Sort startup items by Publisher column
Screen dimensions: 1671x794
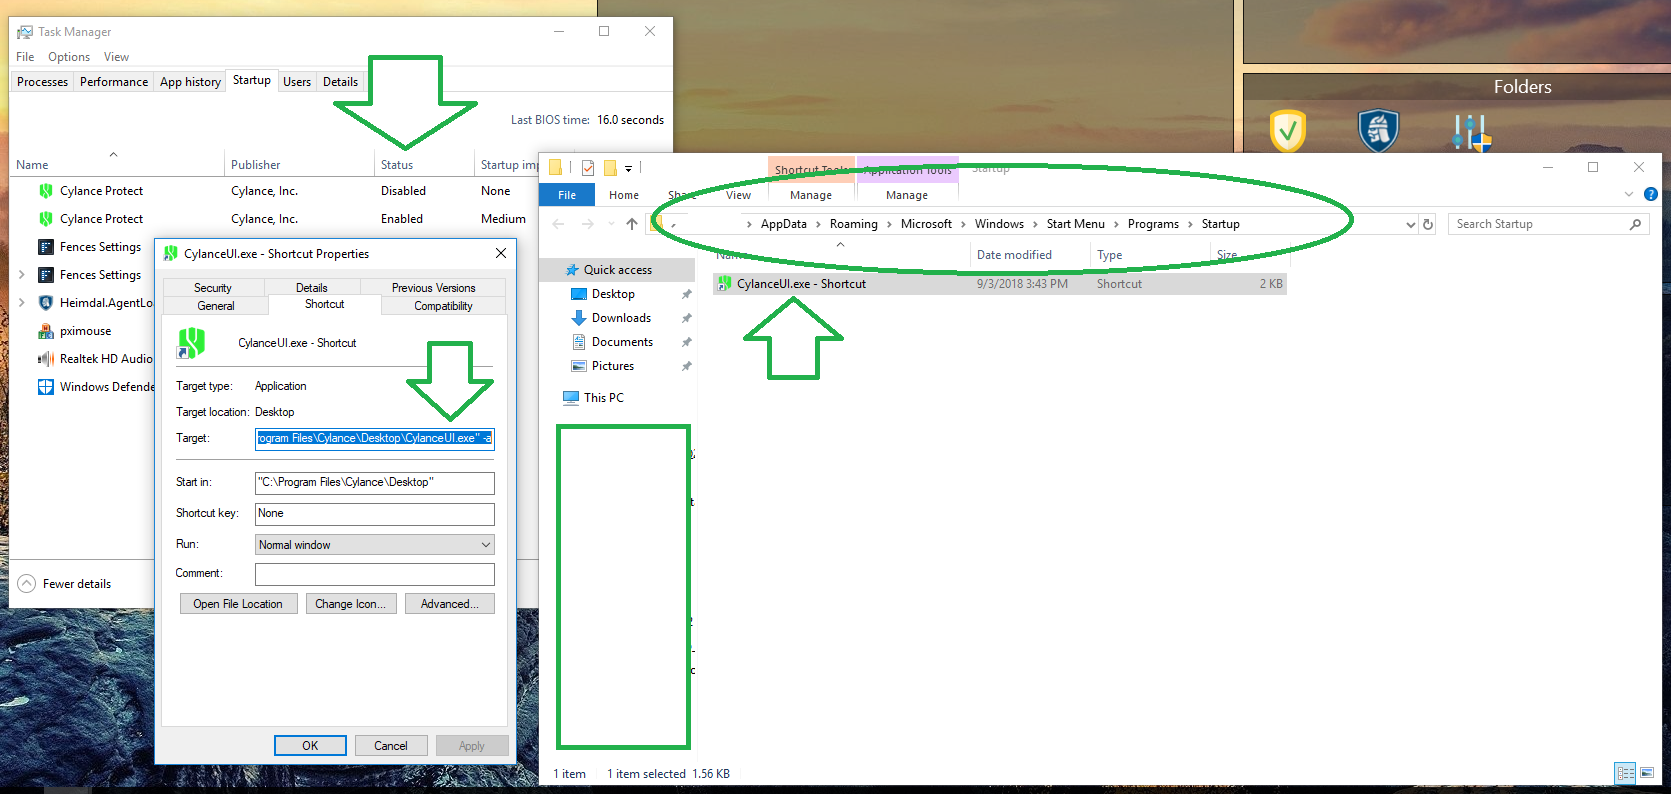point(299,165)
